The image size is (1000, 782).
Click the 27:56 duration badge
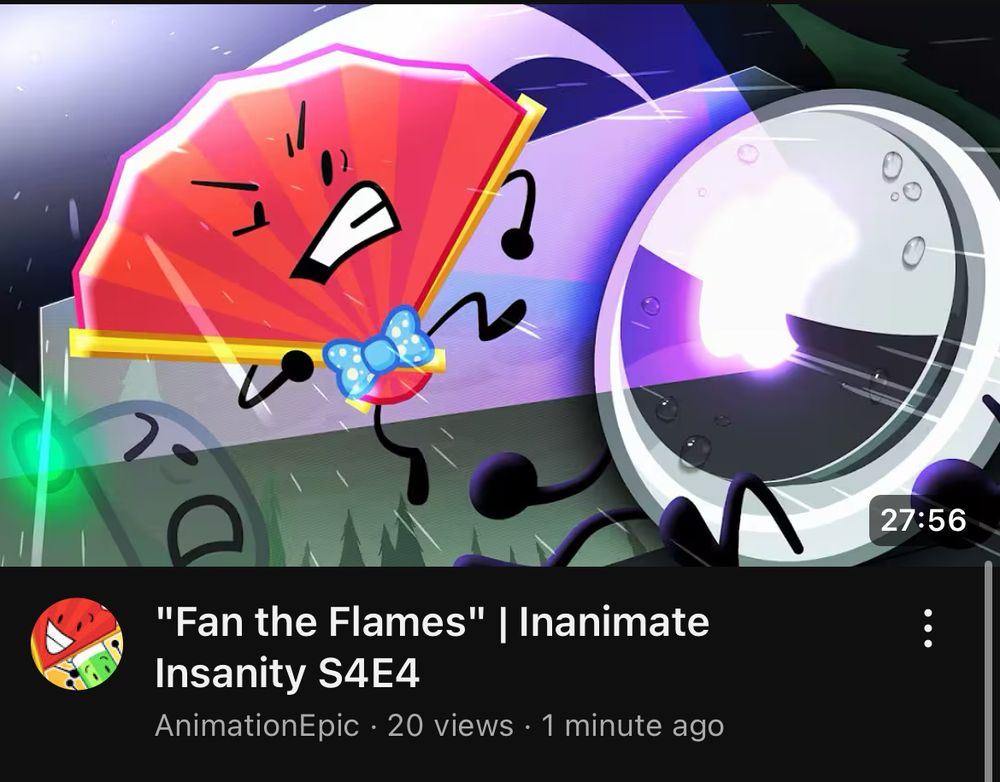923,520
